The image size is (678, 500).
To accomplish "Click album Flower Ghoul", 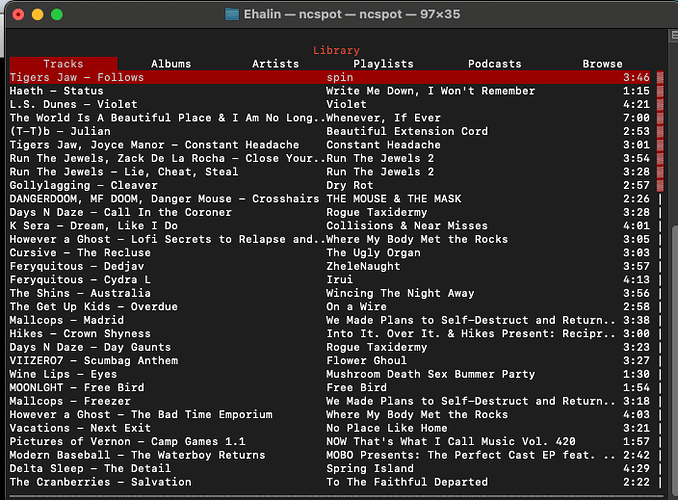I will click(366, 360).
